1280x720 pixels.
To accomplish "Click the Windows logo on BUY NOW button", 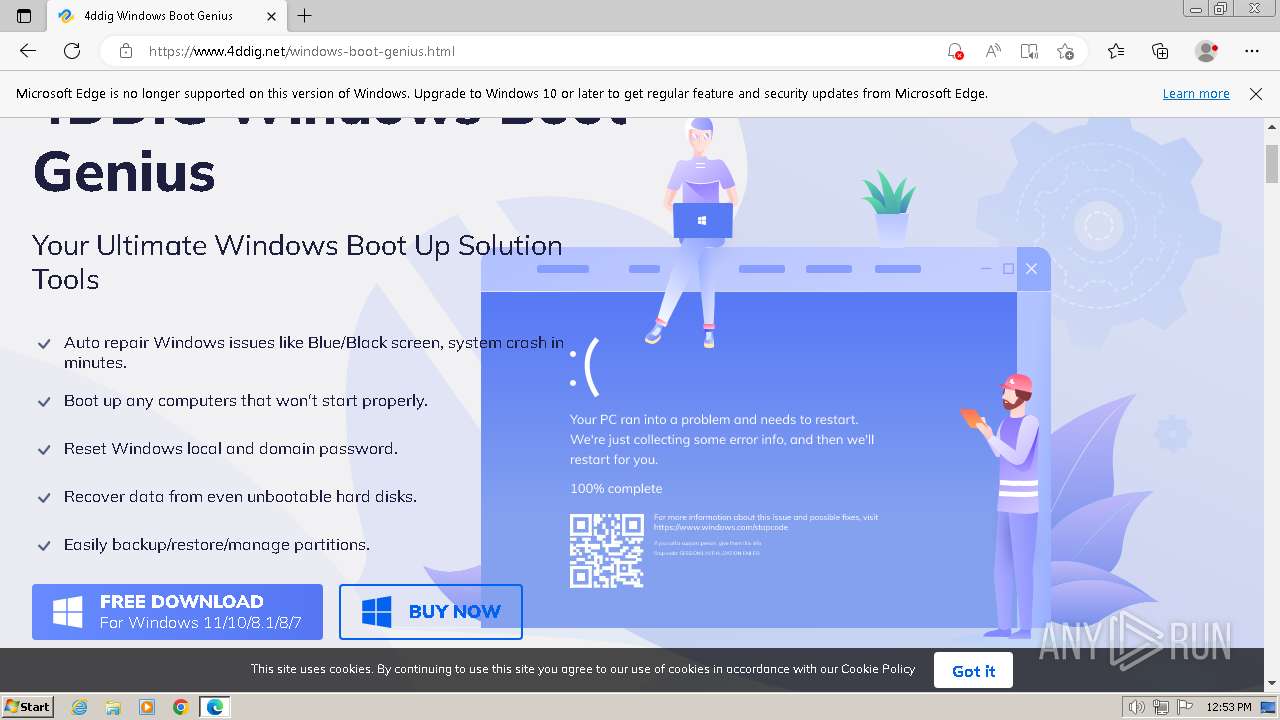I will tap(377, 612).
